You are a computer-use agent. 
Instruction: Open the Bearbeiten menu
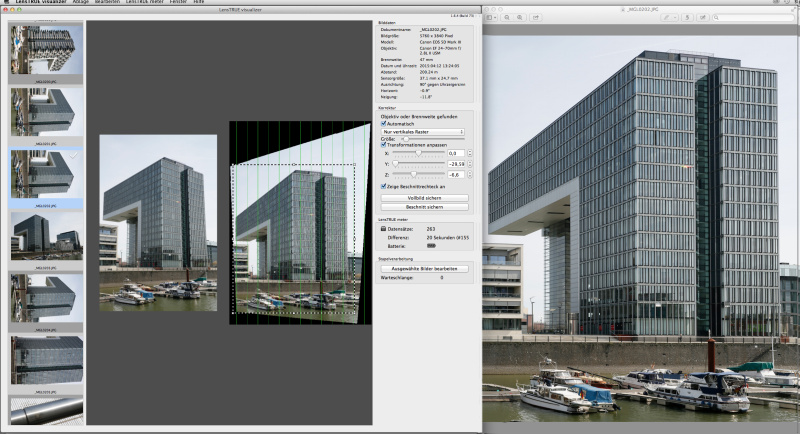[108, 2]
